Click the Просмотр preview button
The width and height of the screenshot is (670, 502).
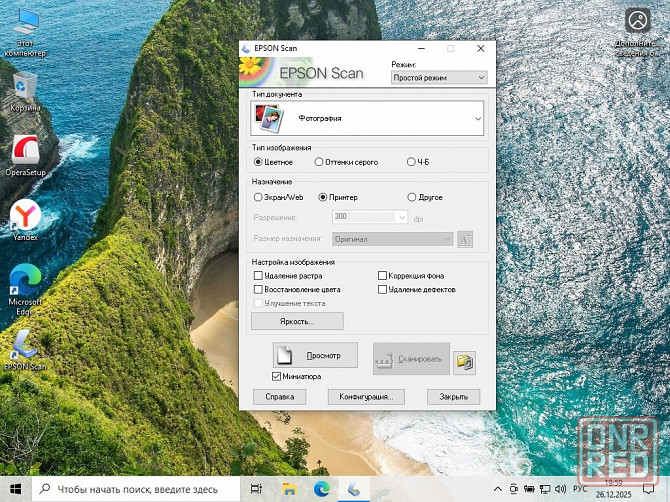(314, 356)
